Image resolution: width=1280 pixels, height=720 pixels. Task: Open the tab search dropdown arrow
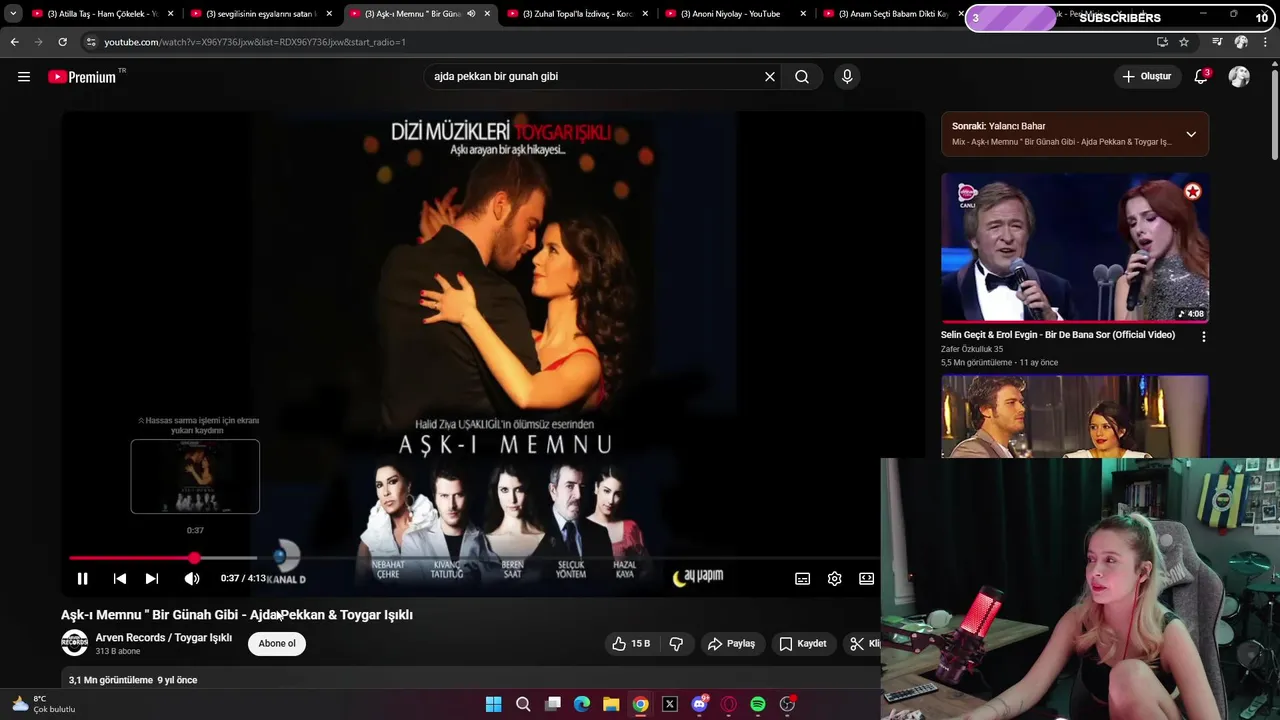(x=13, y=14)
